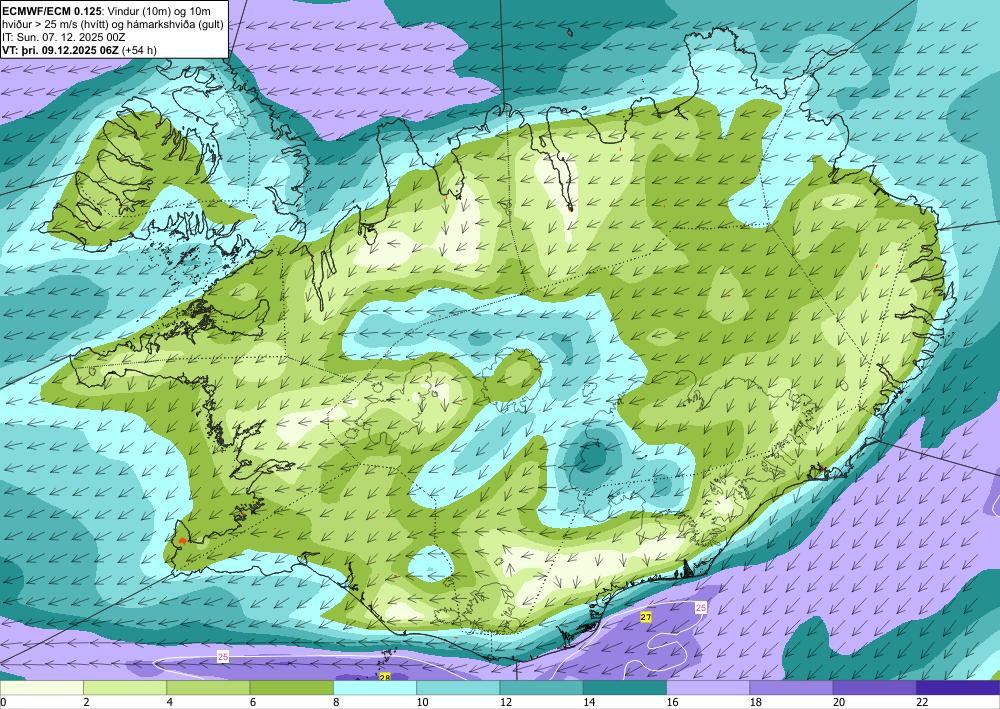Click the olive green 6–8 m/s legend swatch
Screen dimensions: 1000x709
(x=291, y=688)
